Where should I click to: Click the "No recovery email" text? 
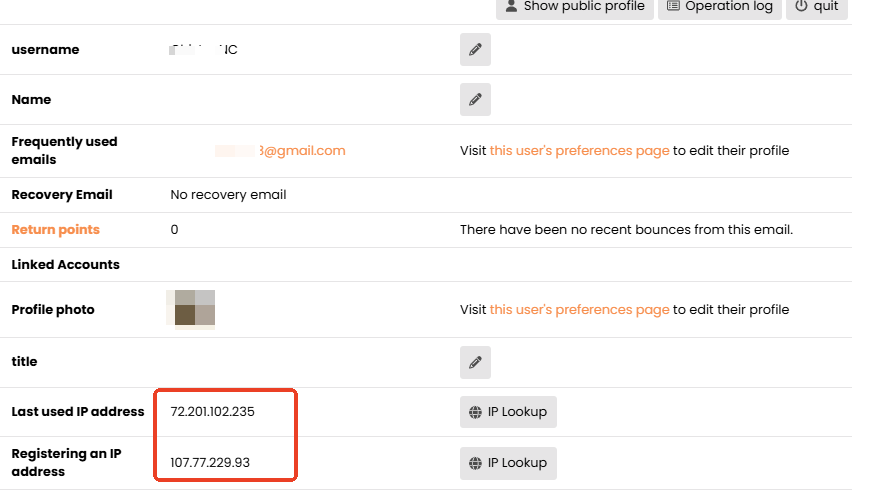point(228,195)
